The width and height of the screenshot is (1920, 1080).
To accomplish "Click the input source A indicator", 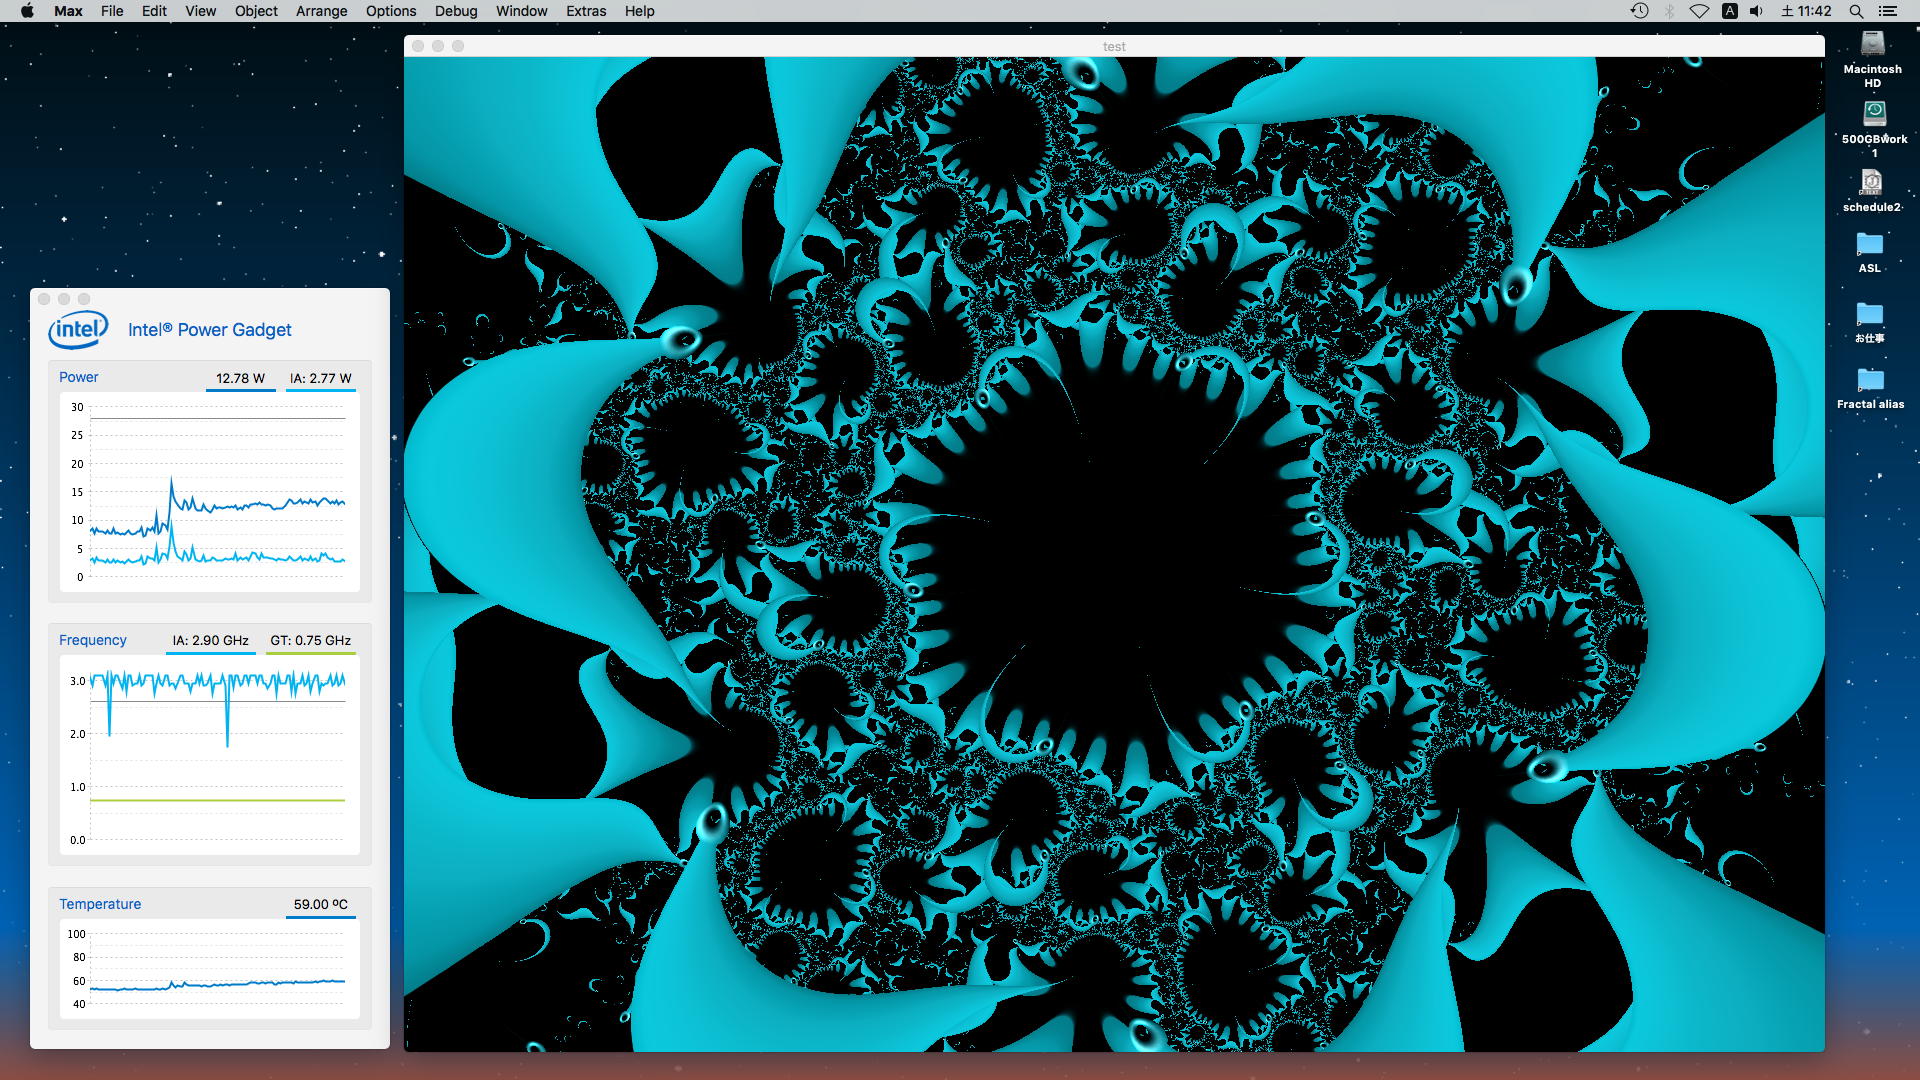I will (x=1729, y=11).
